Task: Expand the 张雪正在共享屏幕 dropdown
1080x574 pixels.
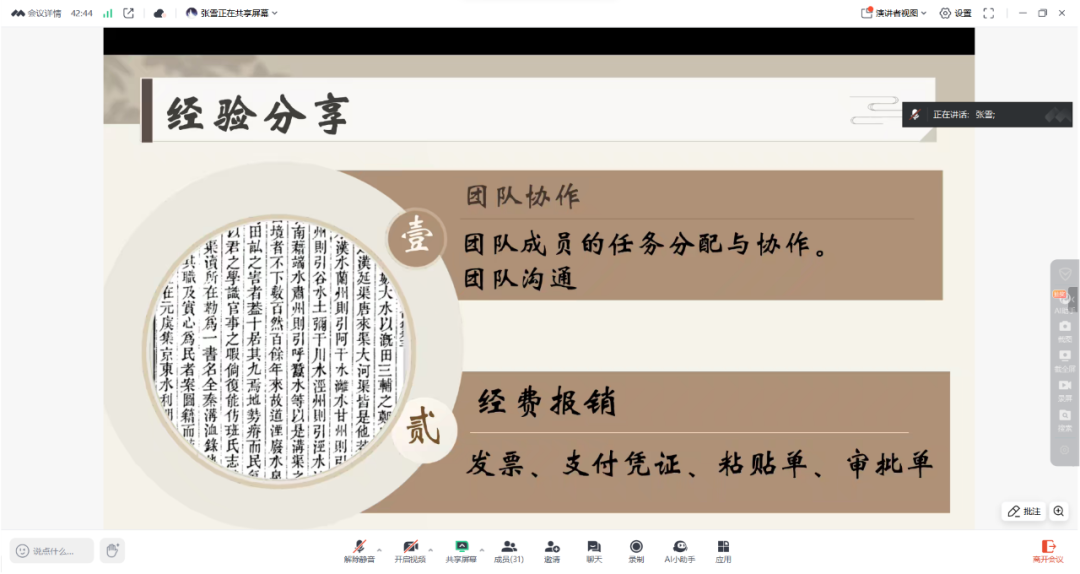Action: (x=232, y=13)
